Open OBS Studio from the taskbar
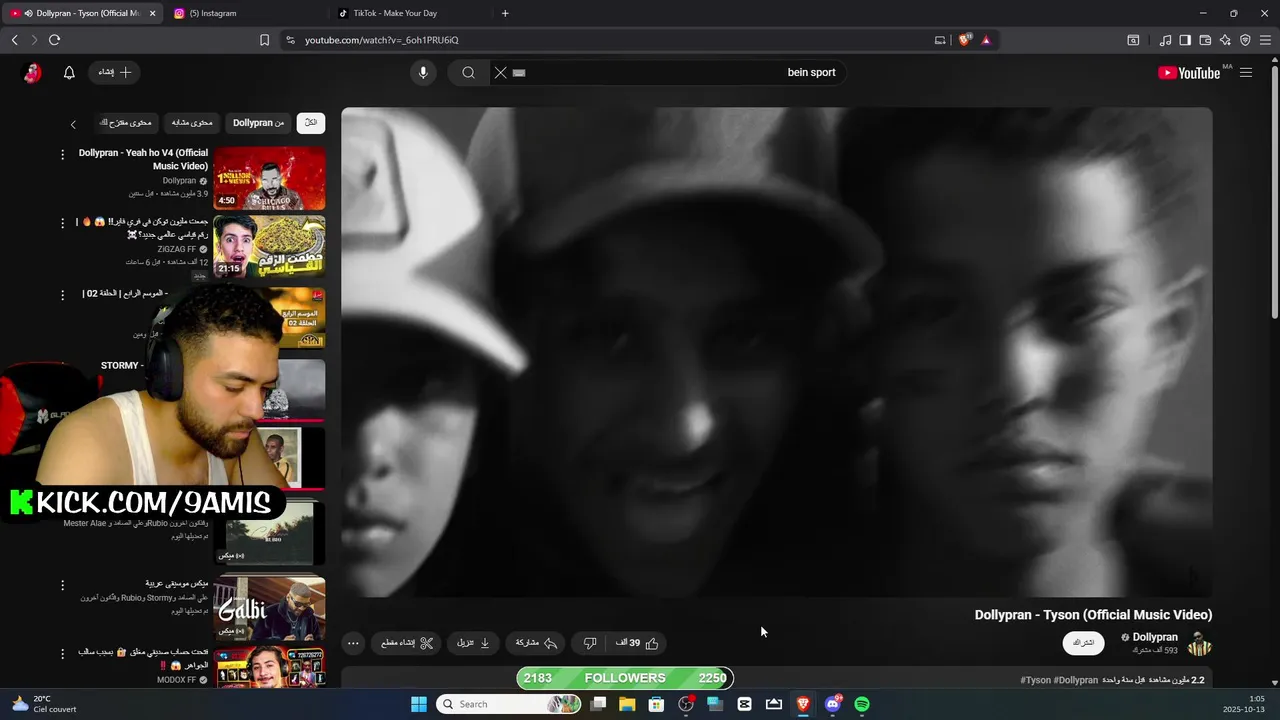 (x=686, y=704)
